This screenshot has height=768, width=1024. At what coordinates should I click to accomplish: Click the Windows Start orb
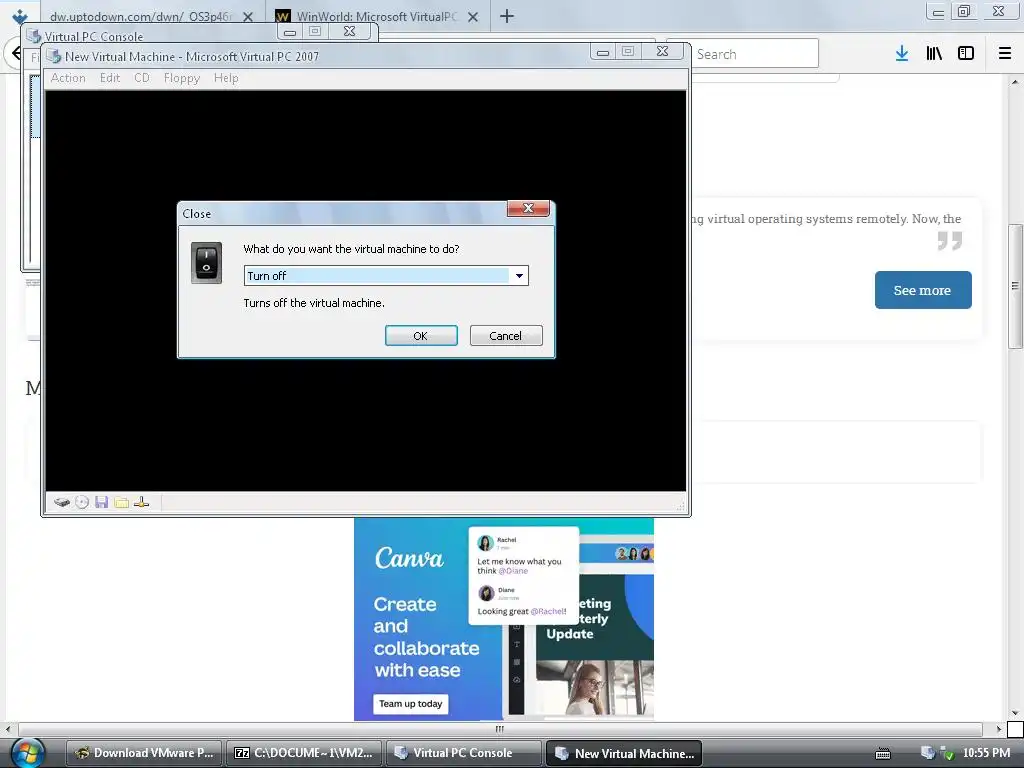pos(27,753)
